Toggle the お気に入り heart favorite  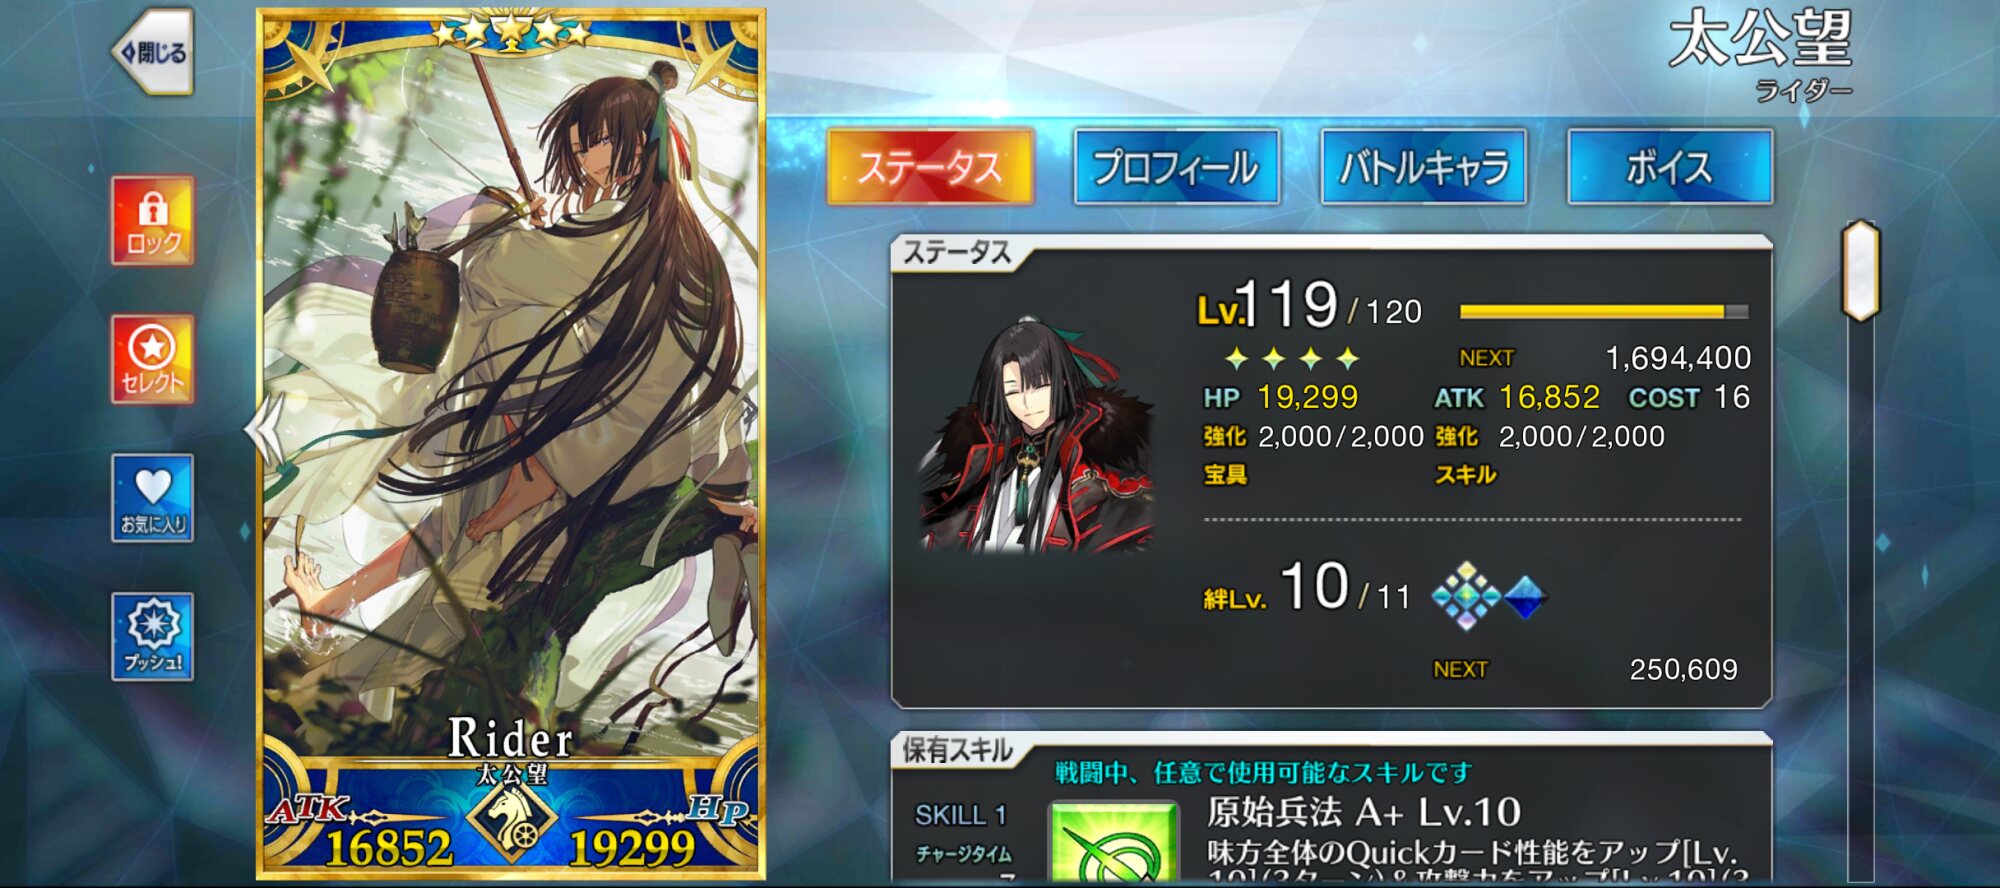coord(152,498)
